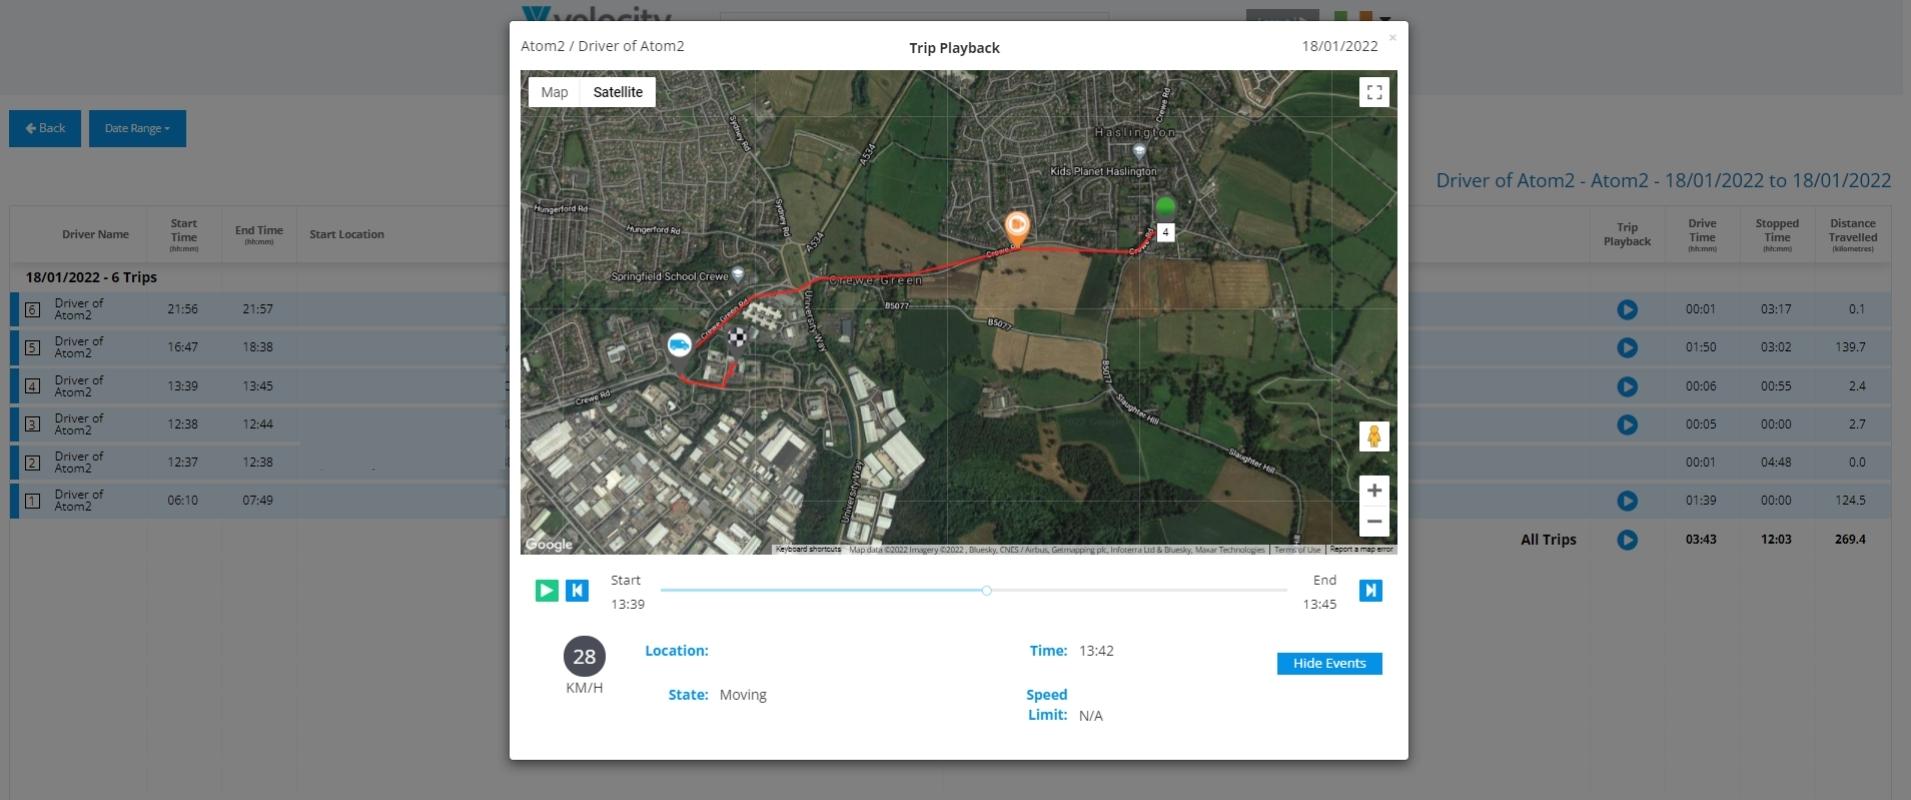Zoom out on the map
The width and height of the screenshot is (1911, 800).
[x=1374, y=521]
